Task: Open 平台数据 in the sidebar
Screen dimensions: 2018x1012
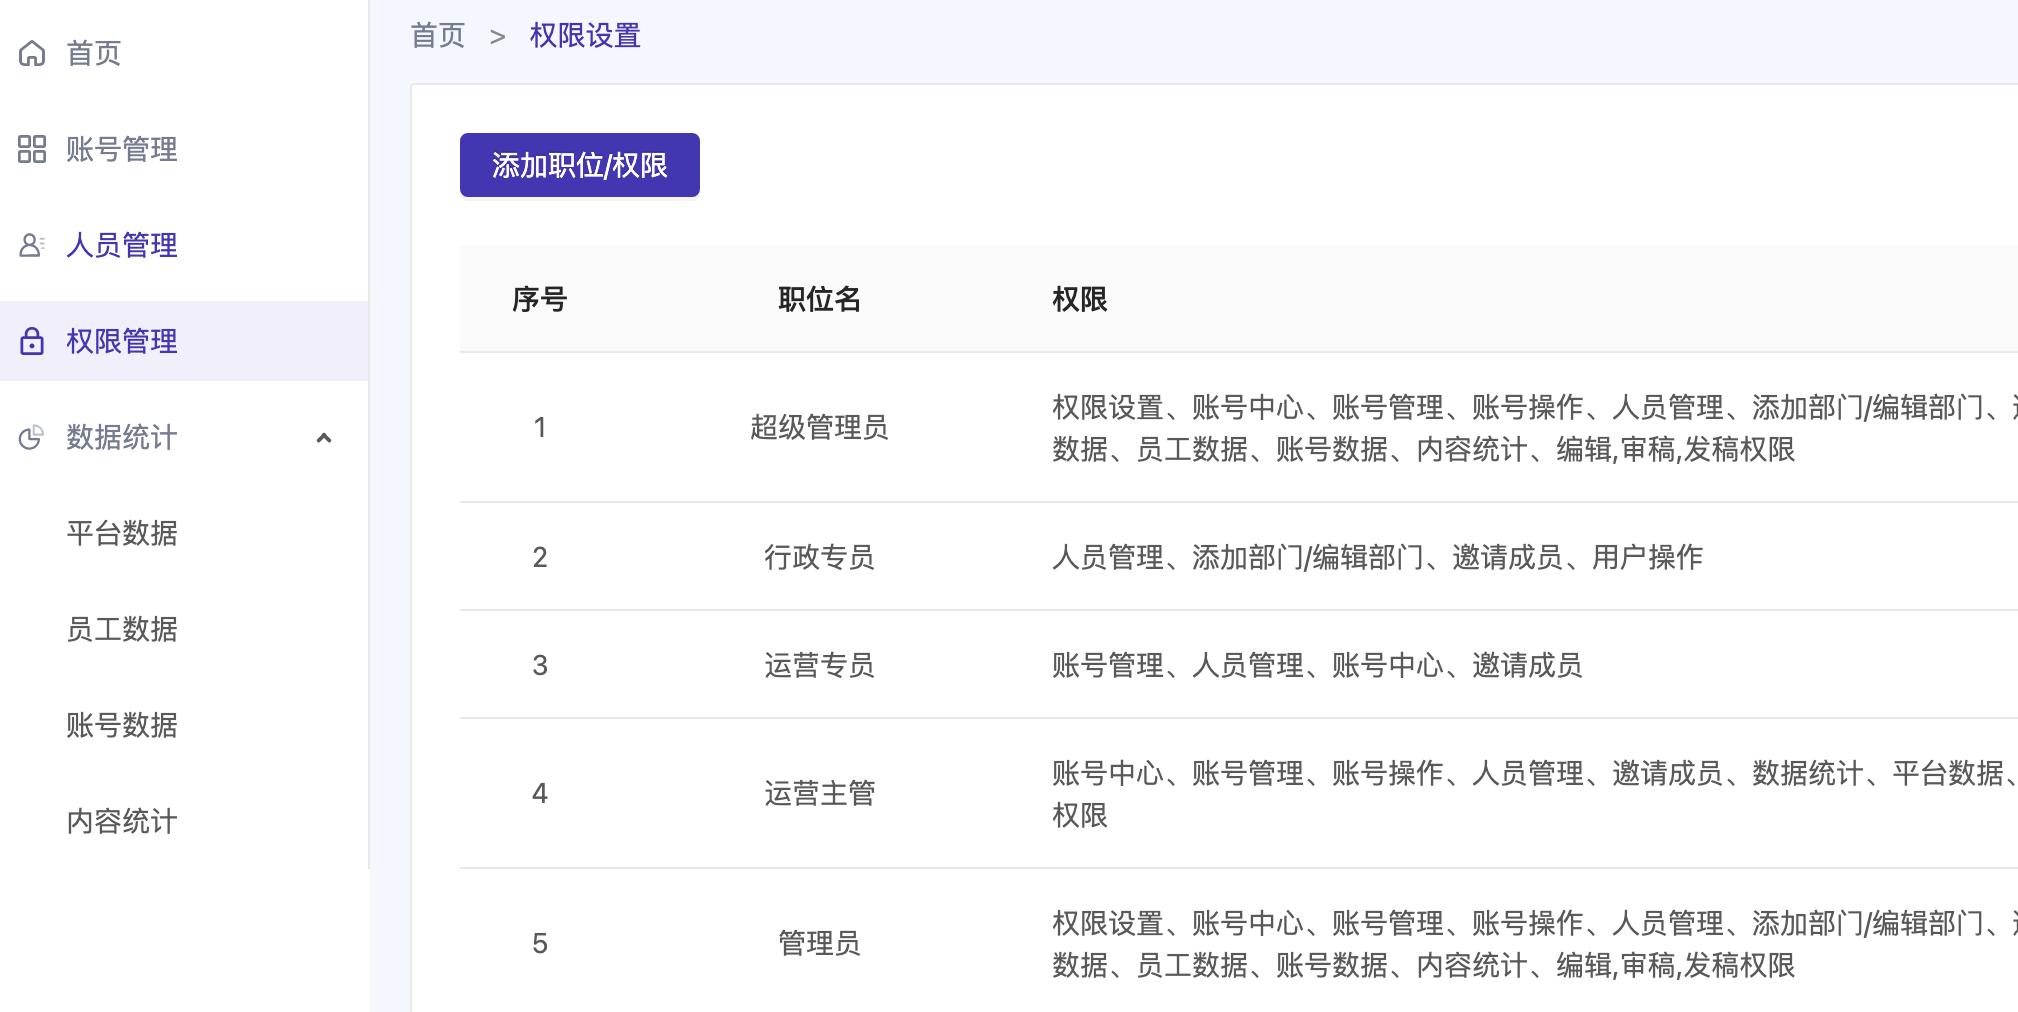Action: 121,534
